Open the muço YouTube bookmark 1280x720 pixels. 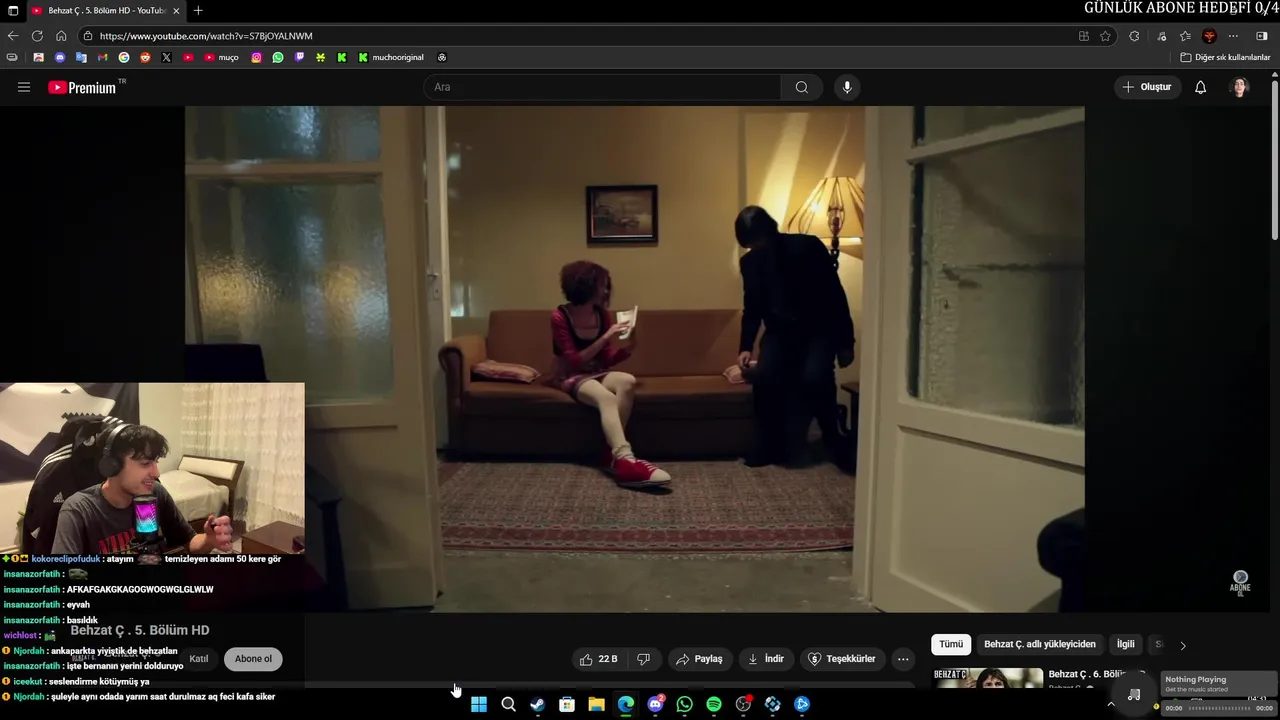221,58
